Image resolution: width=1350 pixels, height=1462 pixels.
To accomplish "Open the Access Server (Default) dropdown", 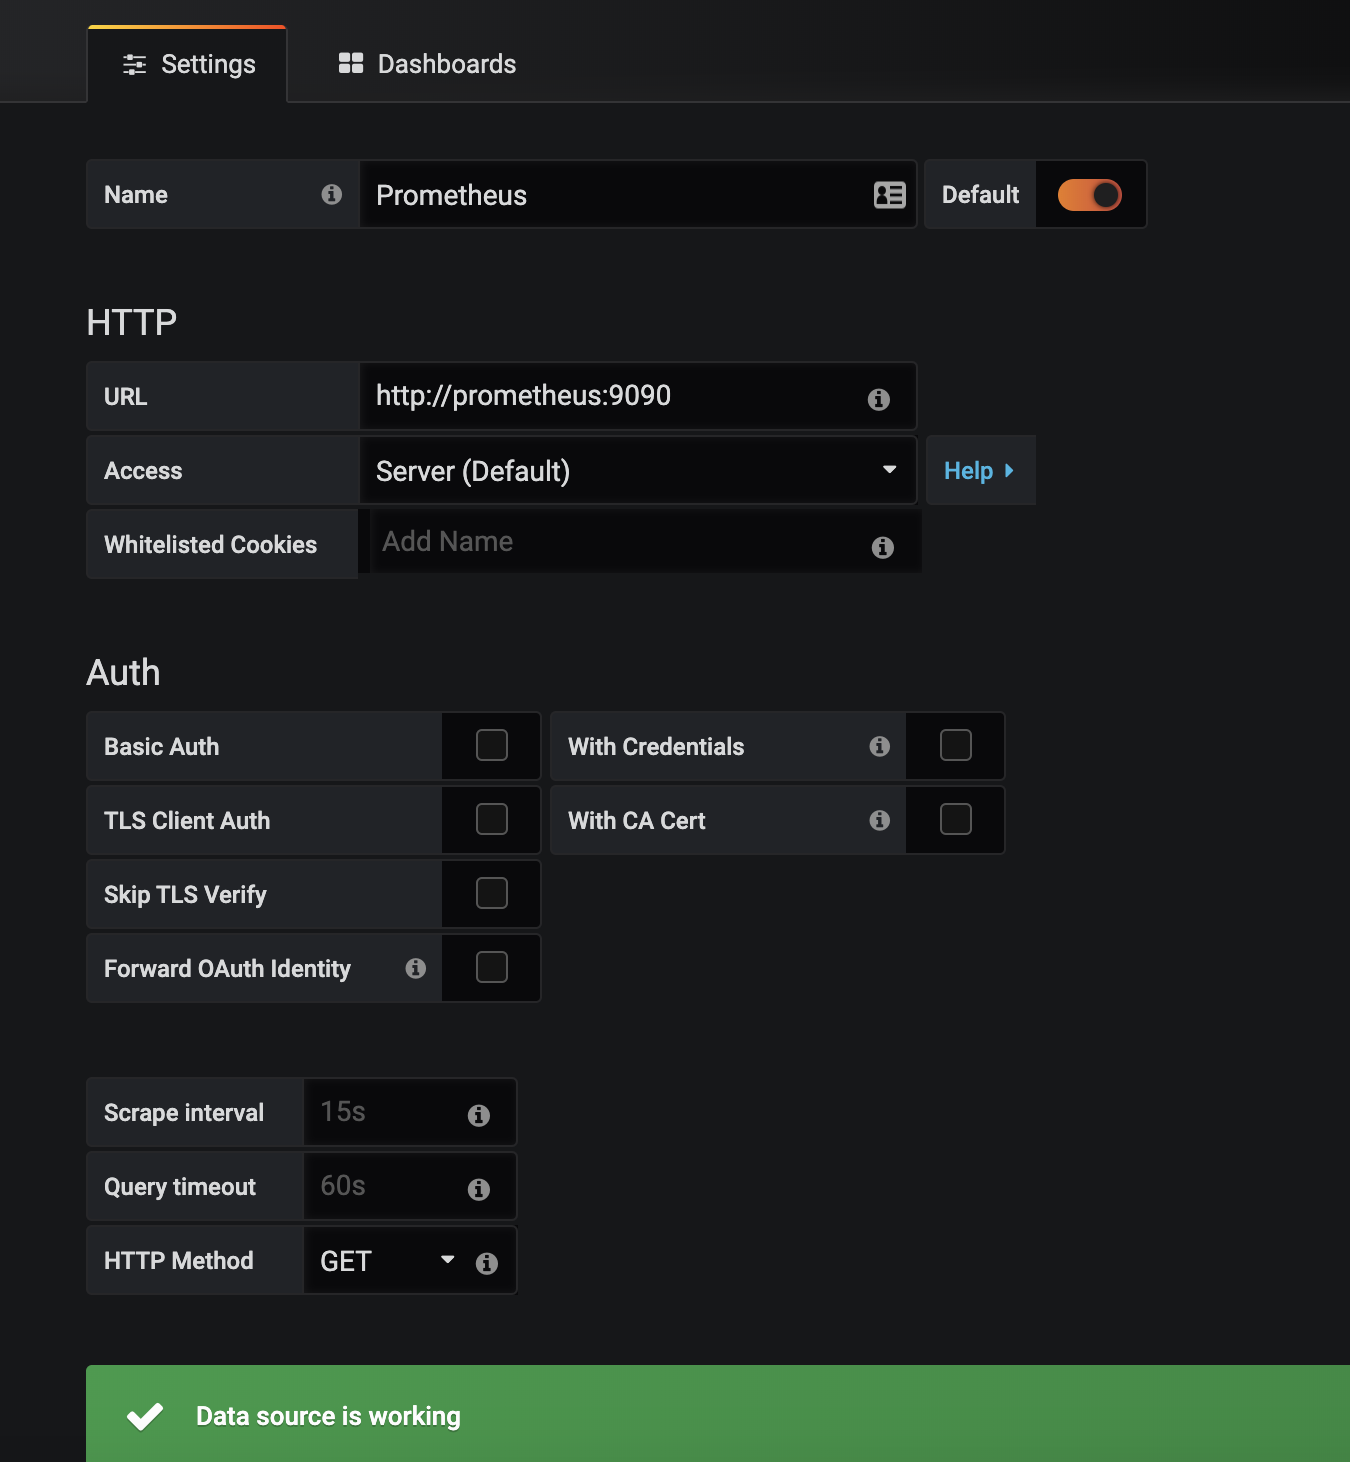I will click(x=638, y=470).
